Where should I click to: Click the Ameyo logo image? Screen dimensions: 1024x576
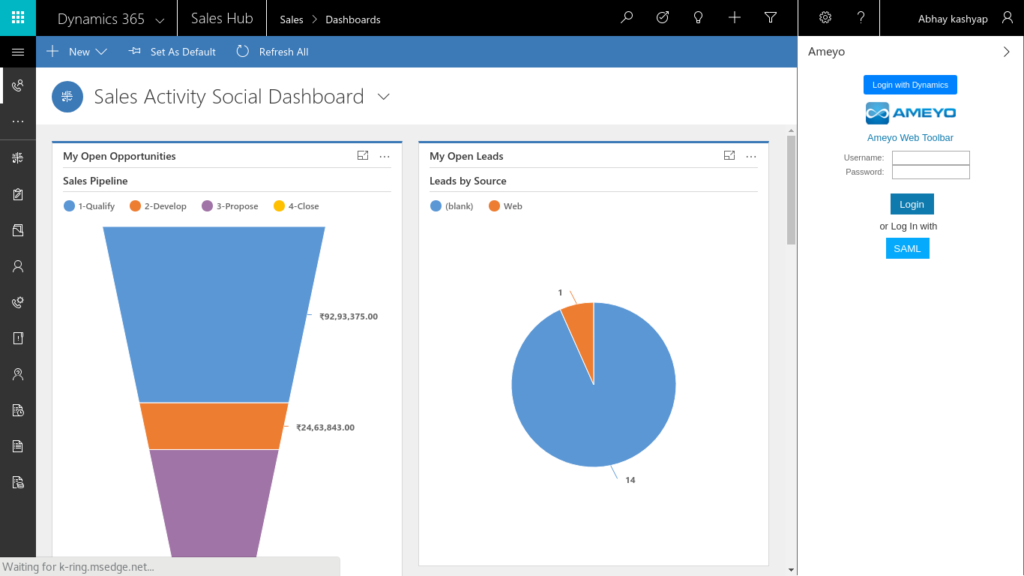coord(910,113)
